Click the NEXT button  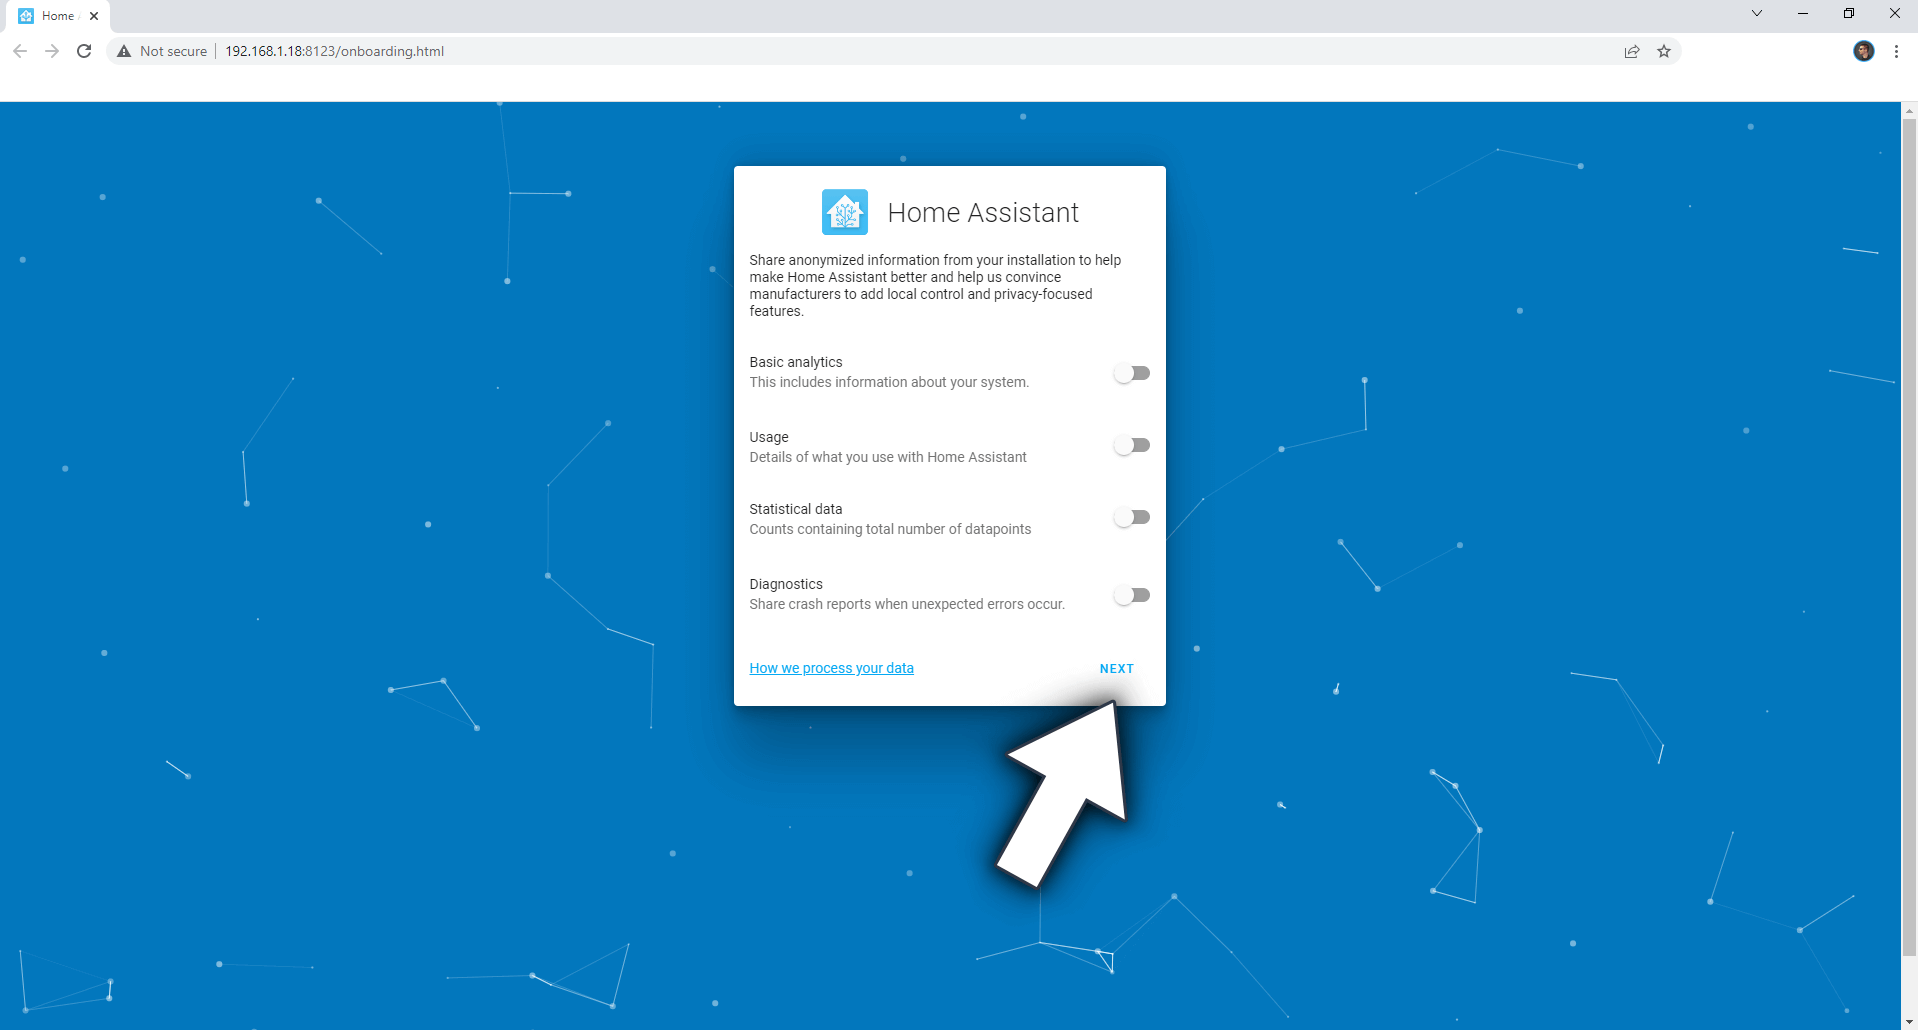coord(1116,668)
